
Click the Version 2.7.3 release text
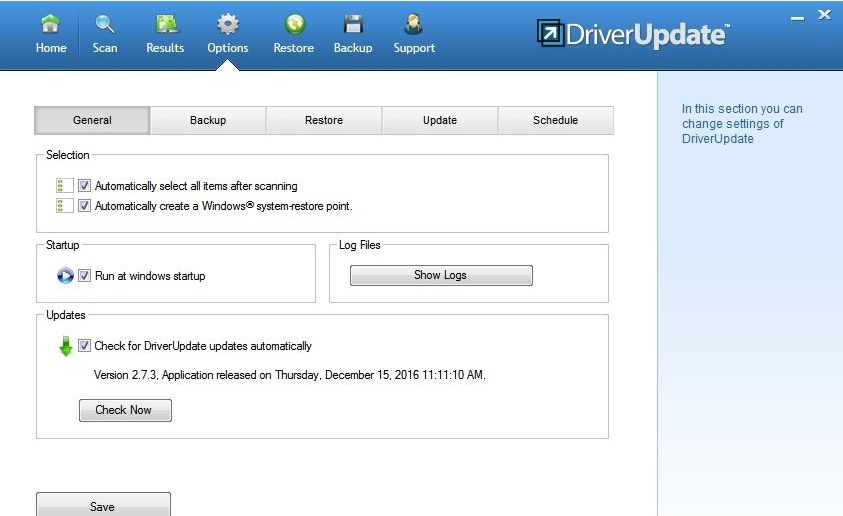pos(289,375)
